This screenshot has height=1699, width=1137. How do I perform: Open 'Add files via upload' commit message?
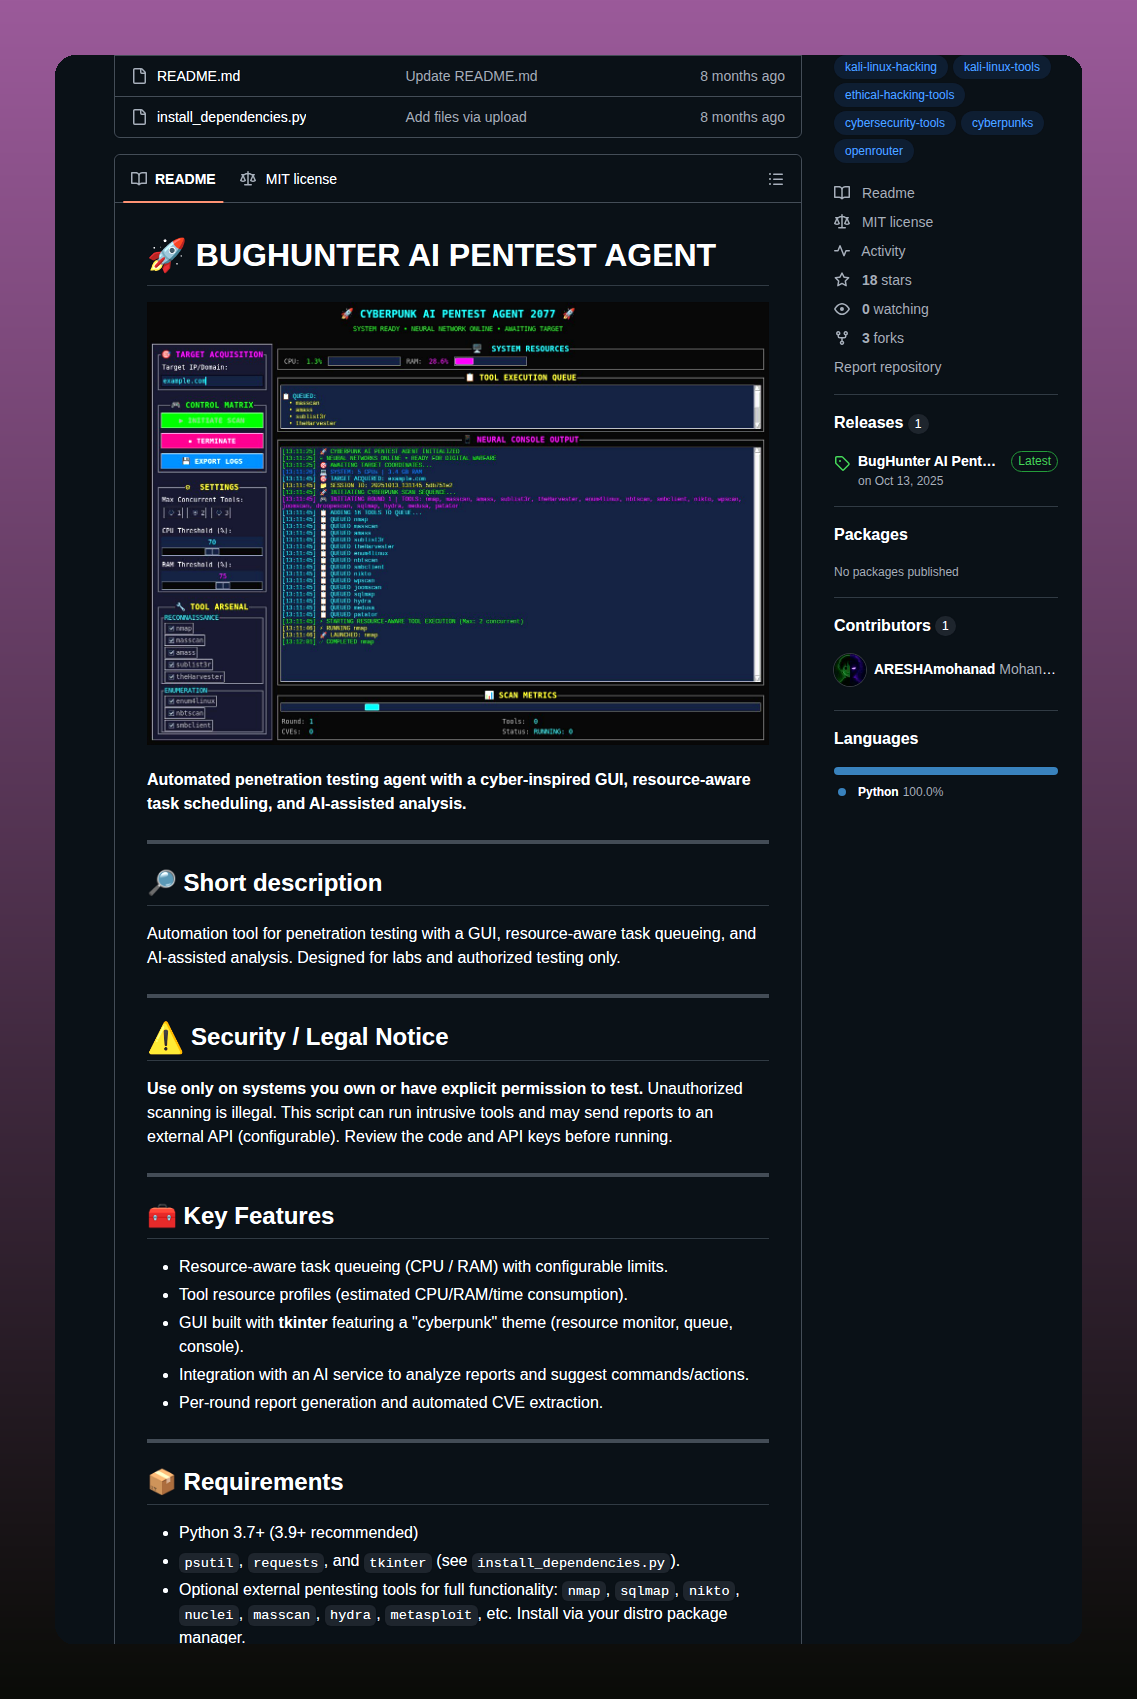(x=466, y=117)
